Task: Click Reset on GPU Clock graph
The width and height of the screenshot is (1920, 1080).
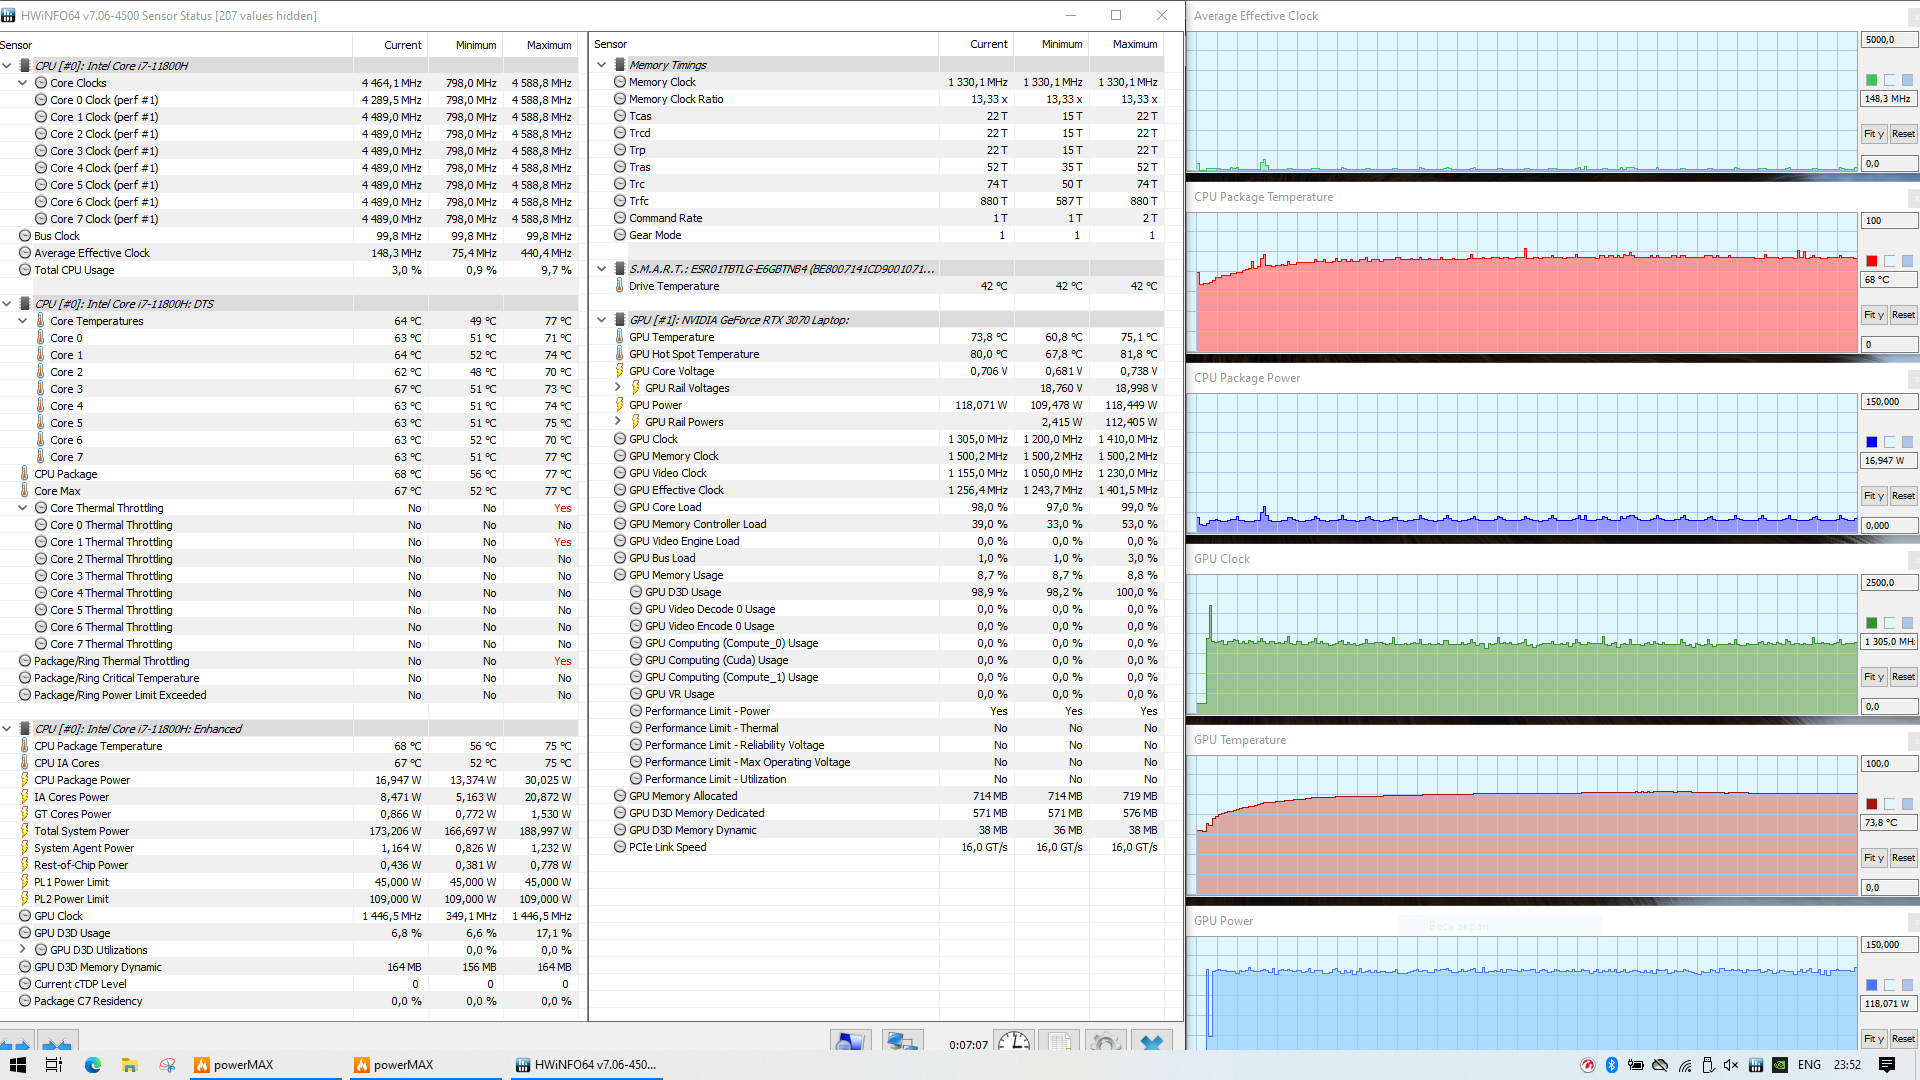Action: 1903,677
